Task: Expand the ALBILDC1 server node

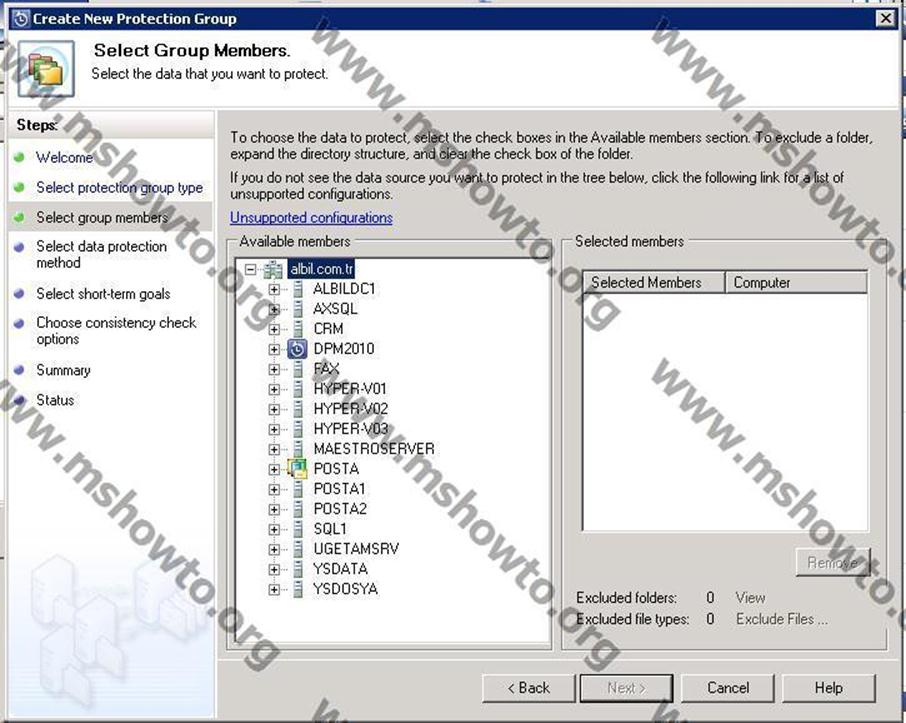Action: tap(274, 289)
